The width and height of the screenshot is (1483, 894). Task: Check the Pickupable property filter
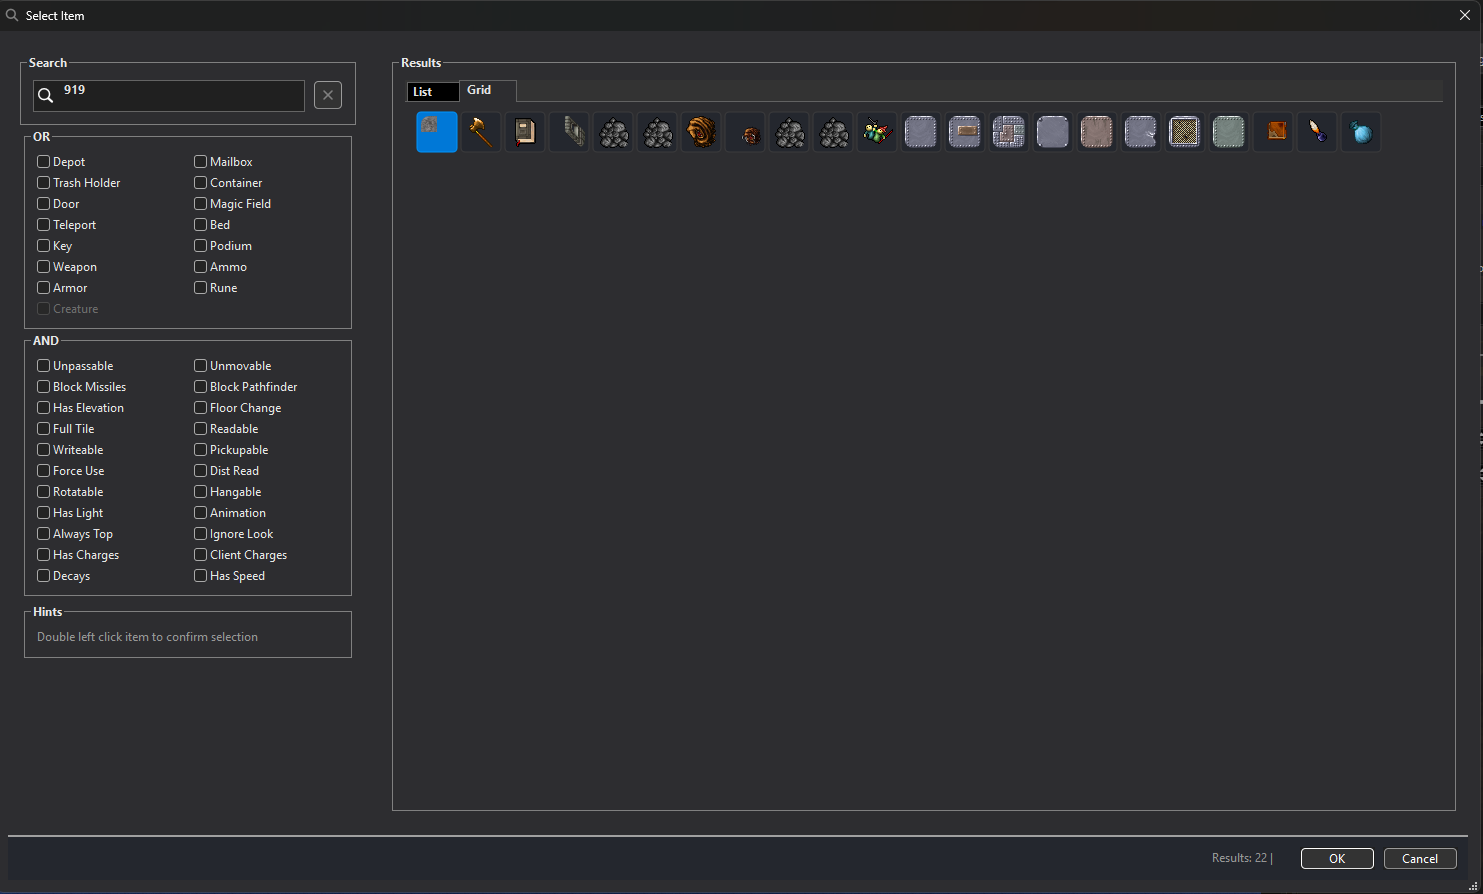pos(201,450)
